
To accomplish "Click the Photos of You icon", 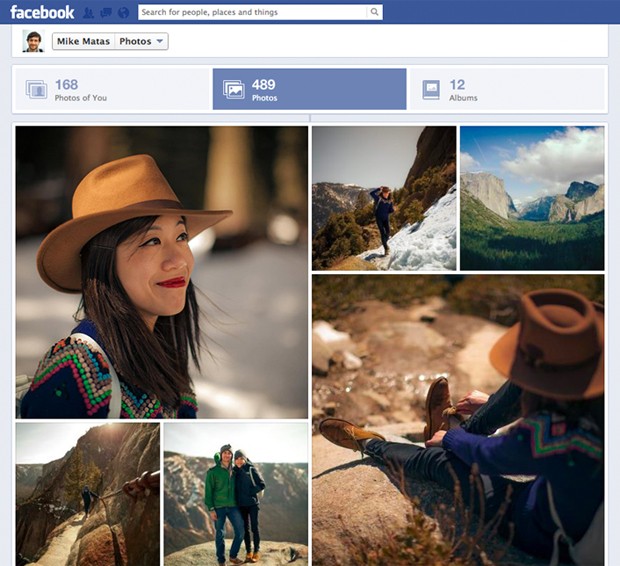I will pos(36,90).
